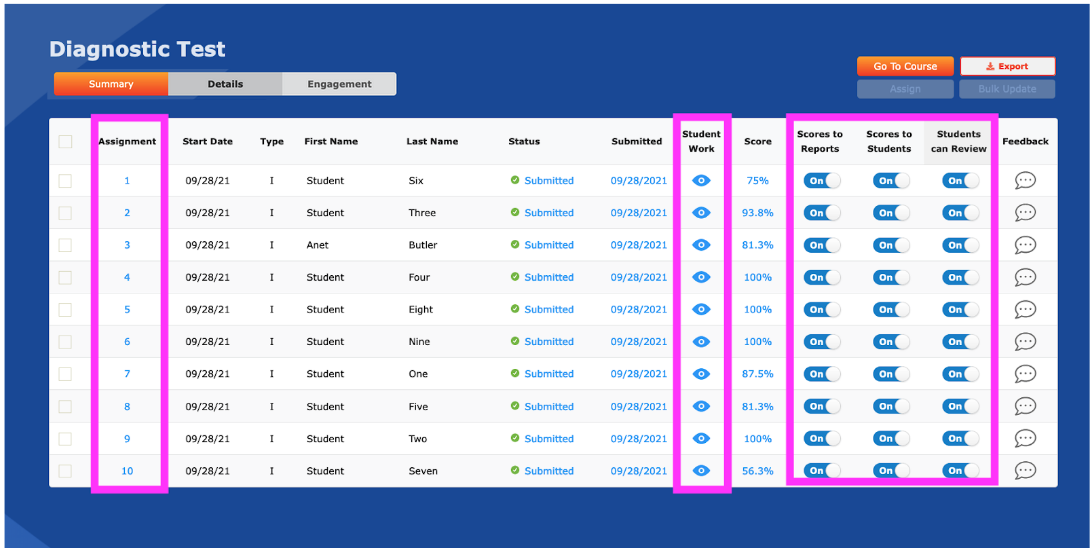Viewport: 1090px width, 551px height.
Task: View student work for Student Two
Action: tap(701, 438)
